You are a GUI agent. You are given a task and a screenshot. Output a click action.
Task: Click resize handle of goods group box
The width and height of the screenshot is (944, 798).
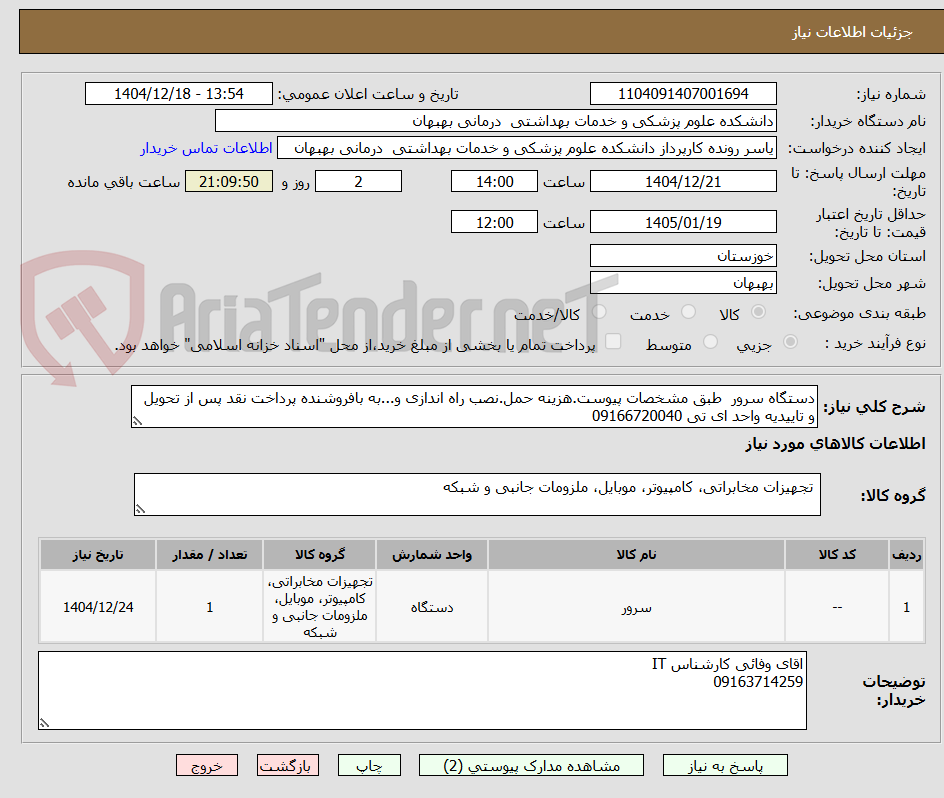tap(140, 510)
